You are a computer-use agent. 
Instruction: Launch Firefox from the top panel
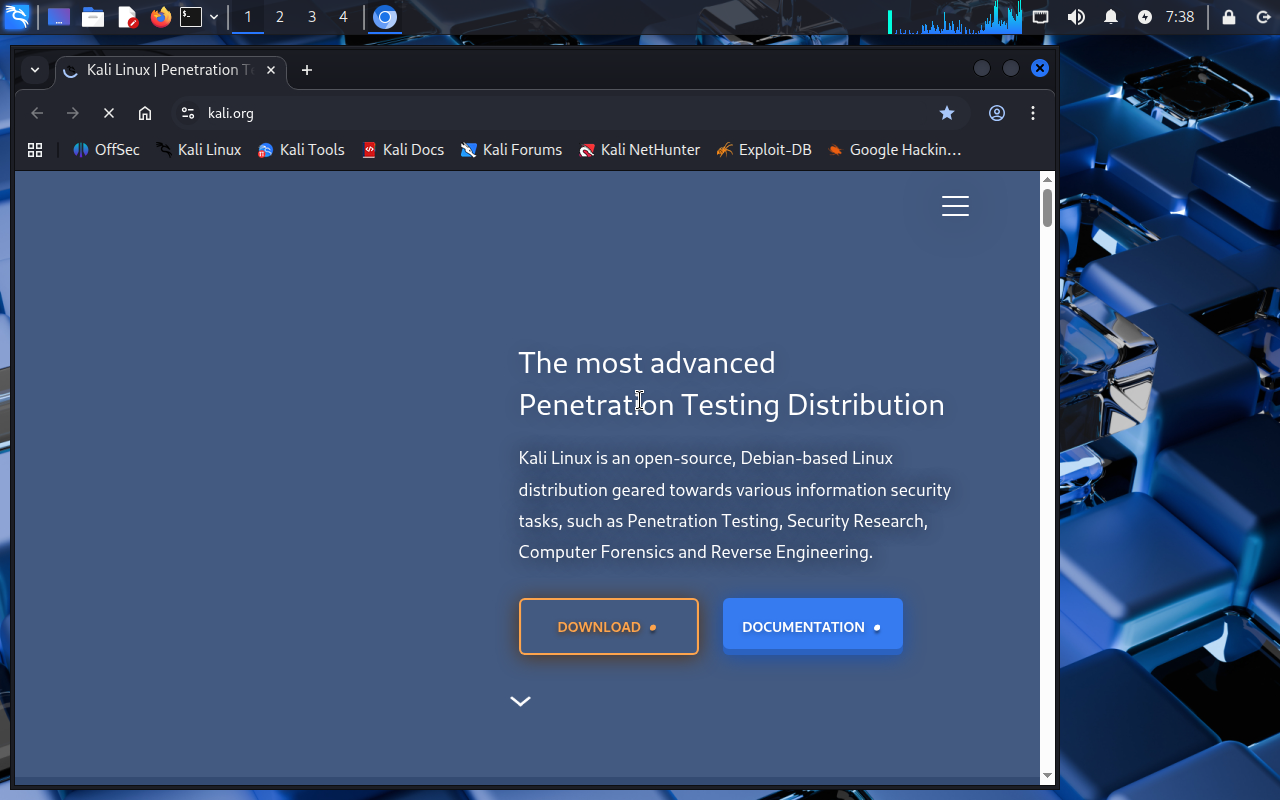160,17
